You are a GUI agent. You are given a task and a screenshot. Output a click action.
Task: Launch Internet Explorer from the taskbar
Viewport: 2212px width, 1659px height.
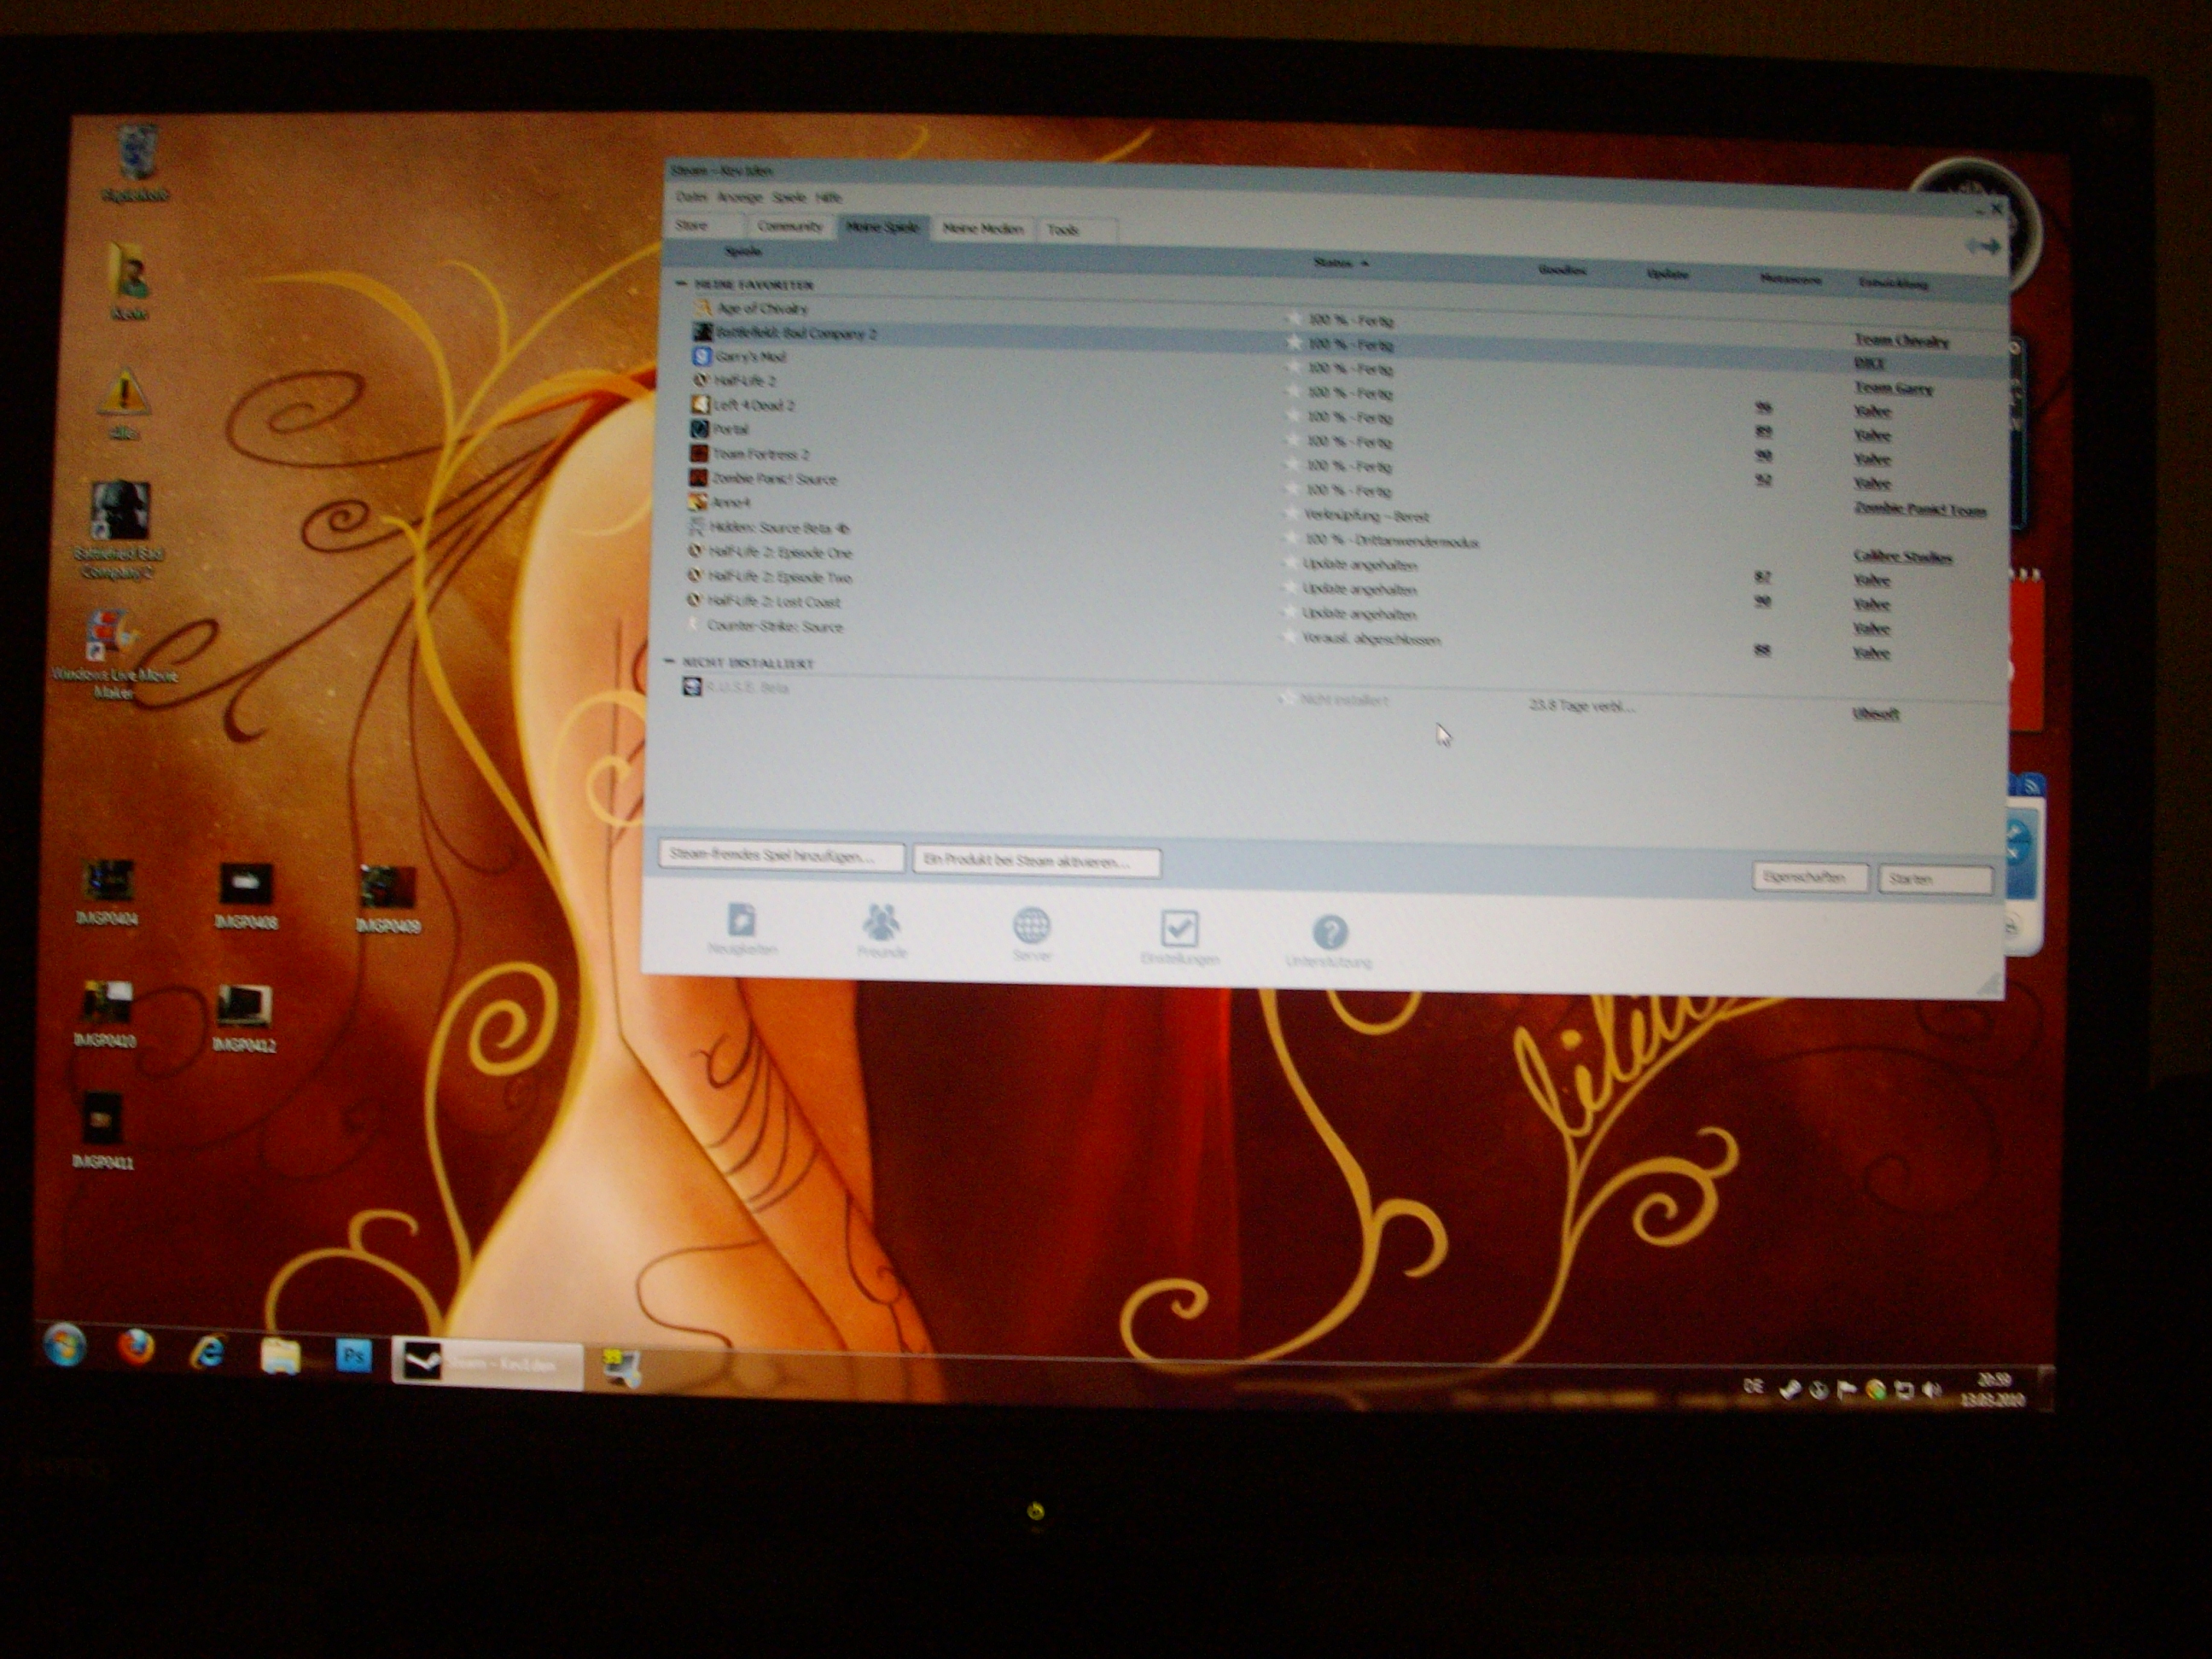point(208,1352)
